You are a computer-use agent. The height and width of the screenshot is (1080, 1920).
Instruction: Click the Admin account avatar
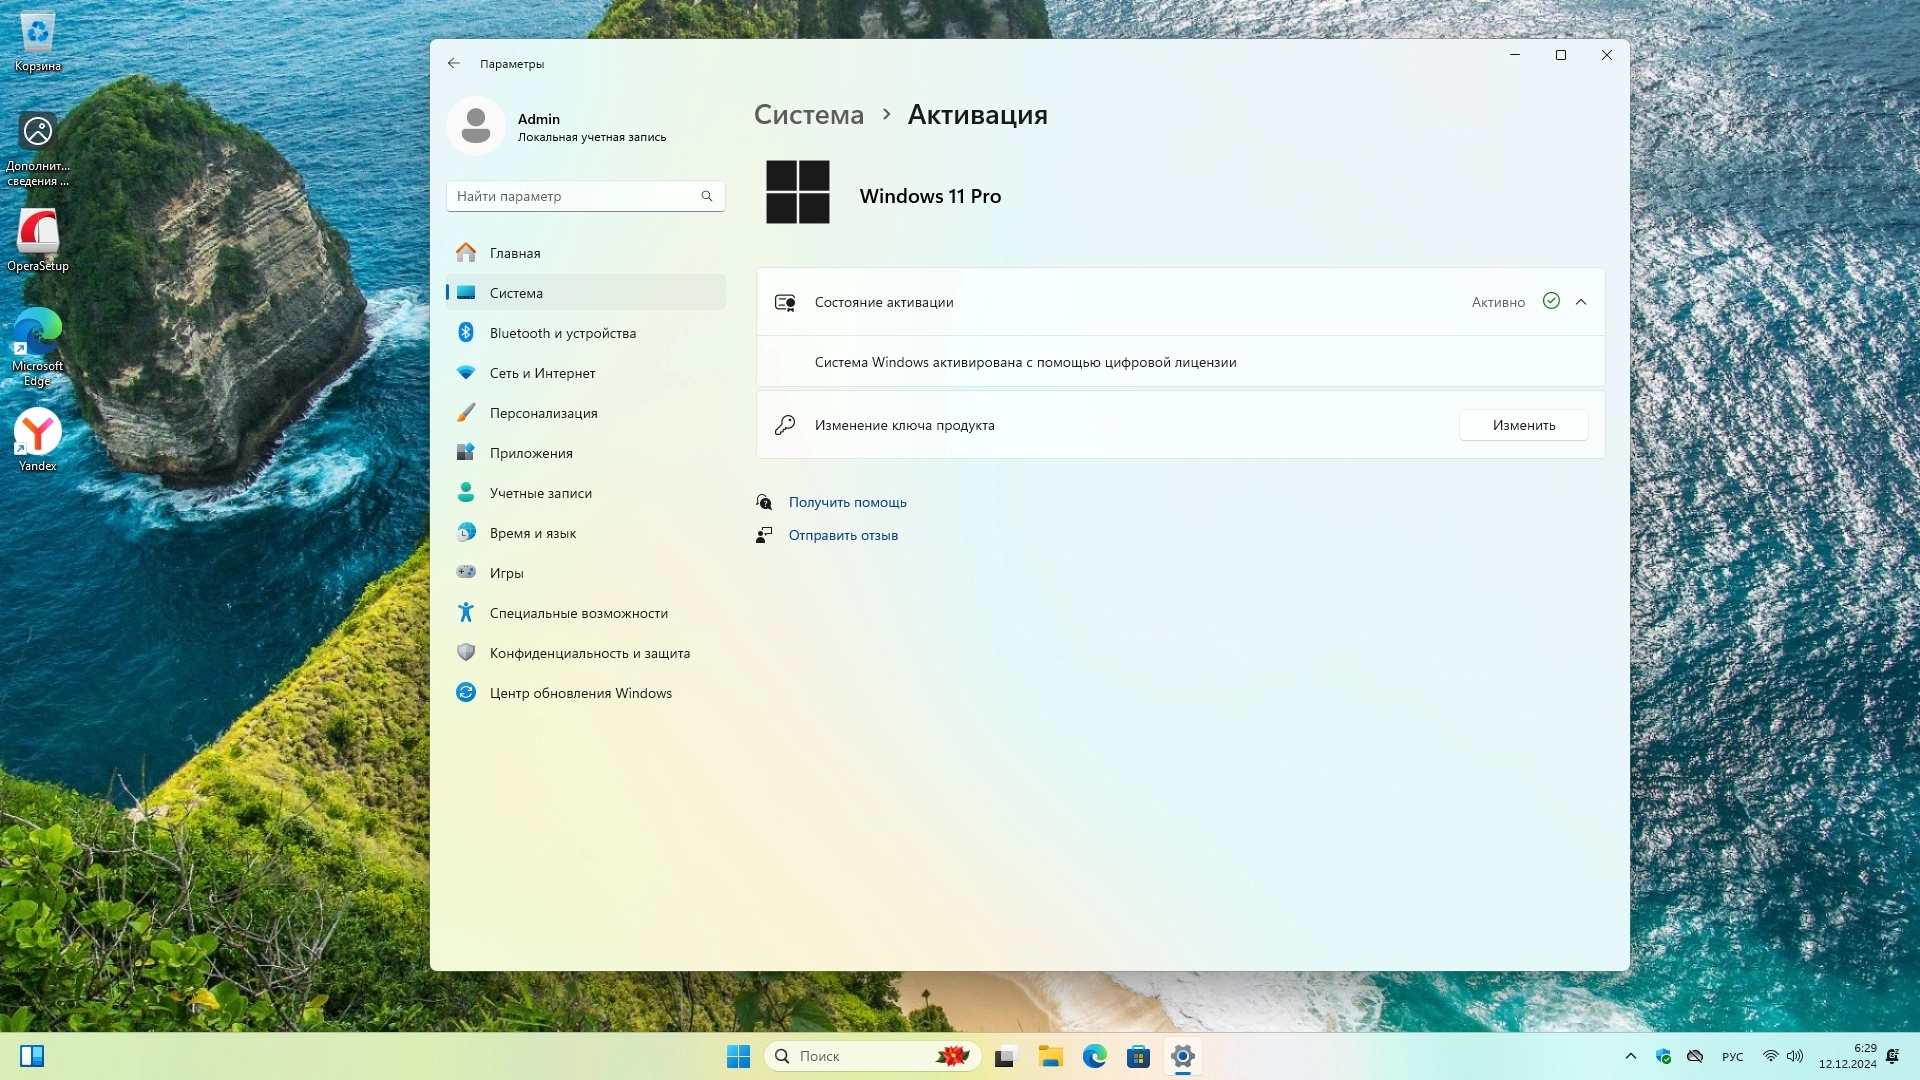click(476, 126)
